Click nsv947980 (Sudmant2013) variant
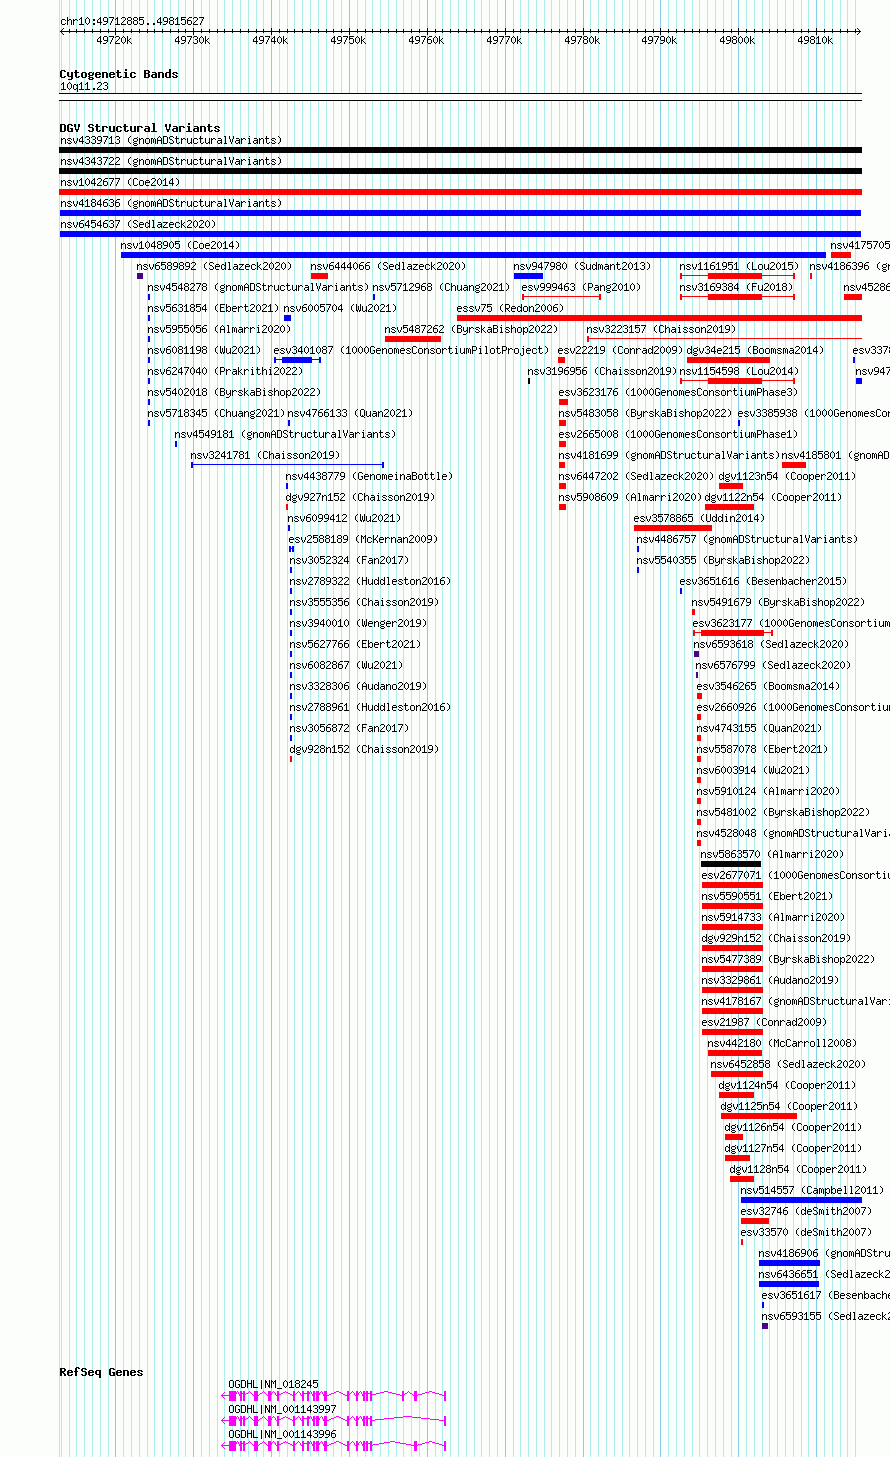 582,266
